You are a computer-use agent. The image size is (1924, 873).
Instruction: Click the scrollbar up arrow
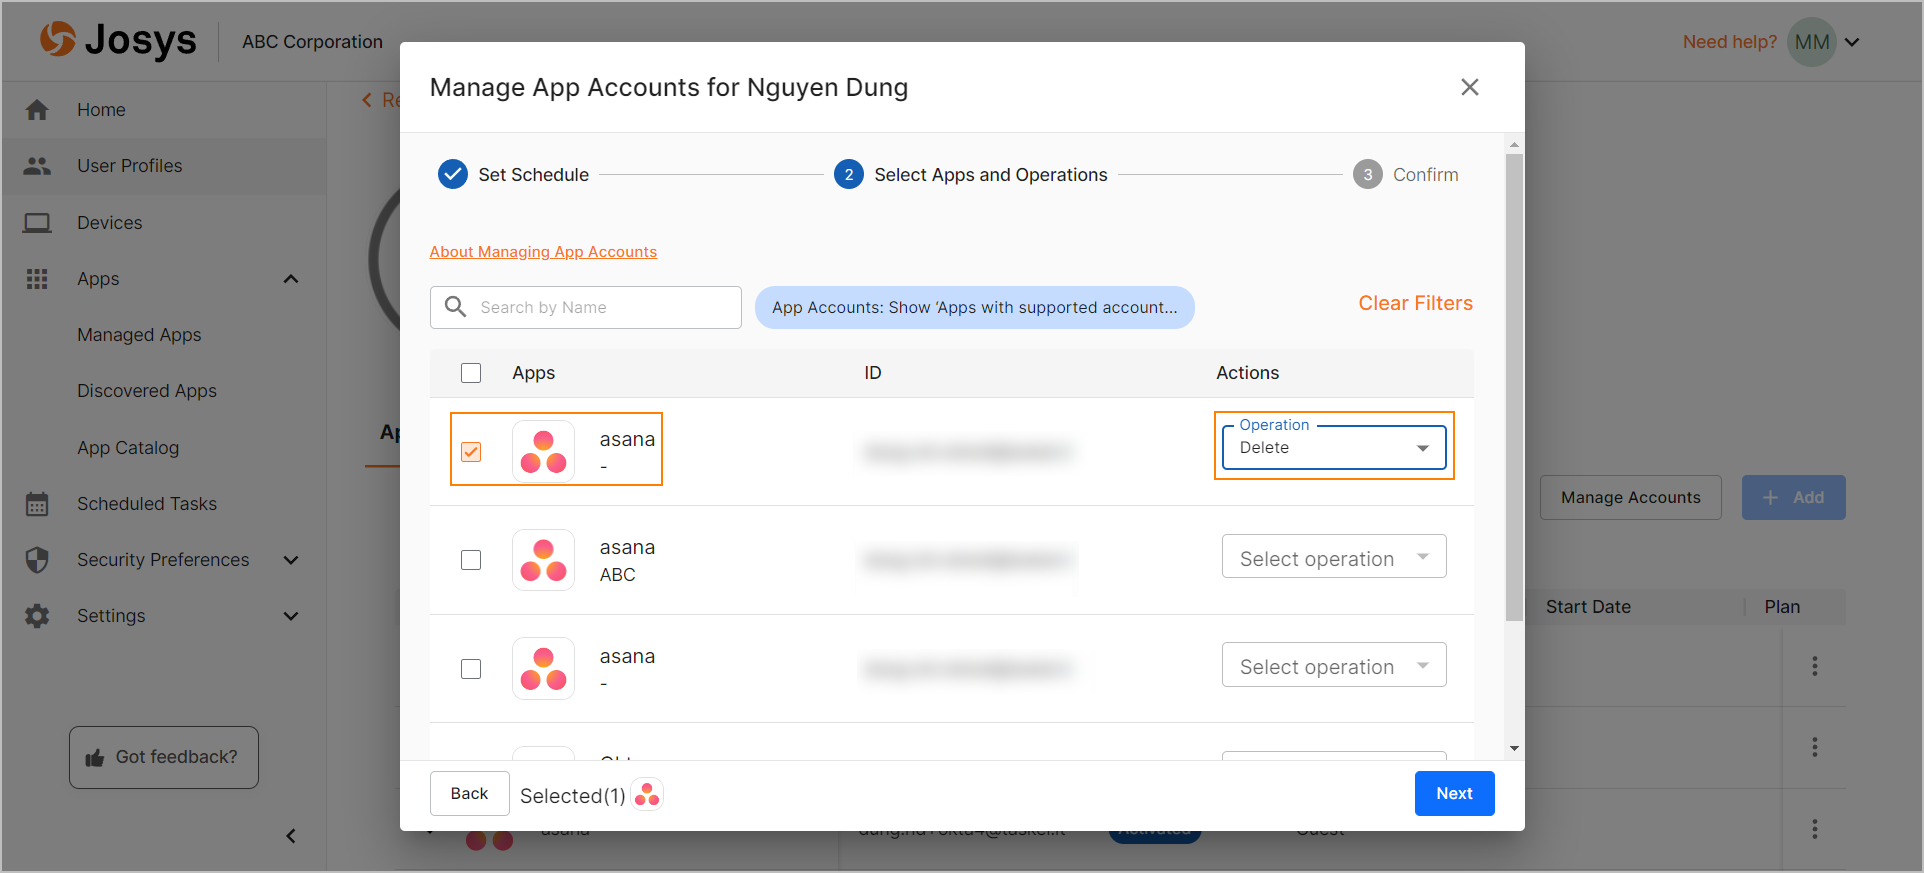tap(1514, 145)
